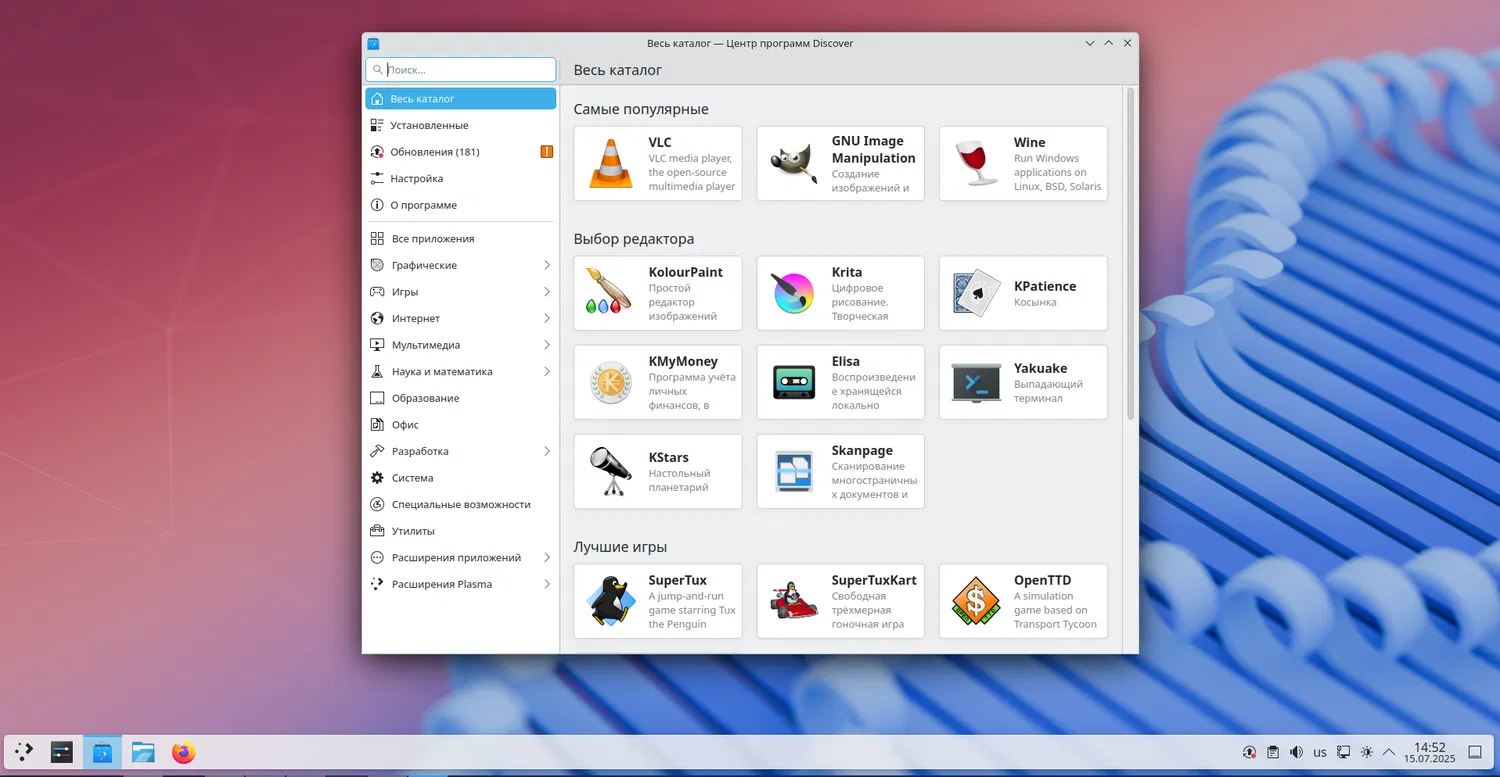This screenshot has width=1500, height=777.
Task: Open the Утилиты category
Action: [461, 531]
